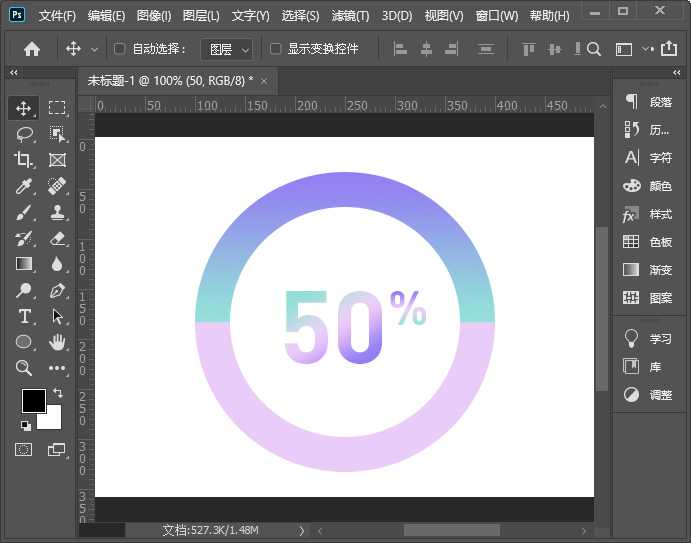
Task: Select the Dodge tool
Action: tap(23, 290)
